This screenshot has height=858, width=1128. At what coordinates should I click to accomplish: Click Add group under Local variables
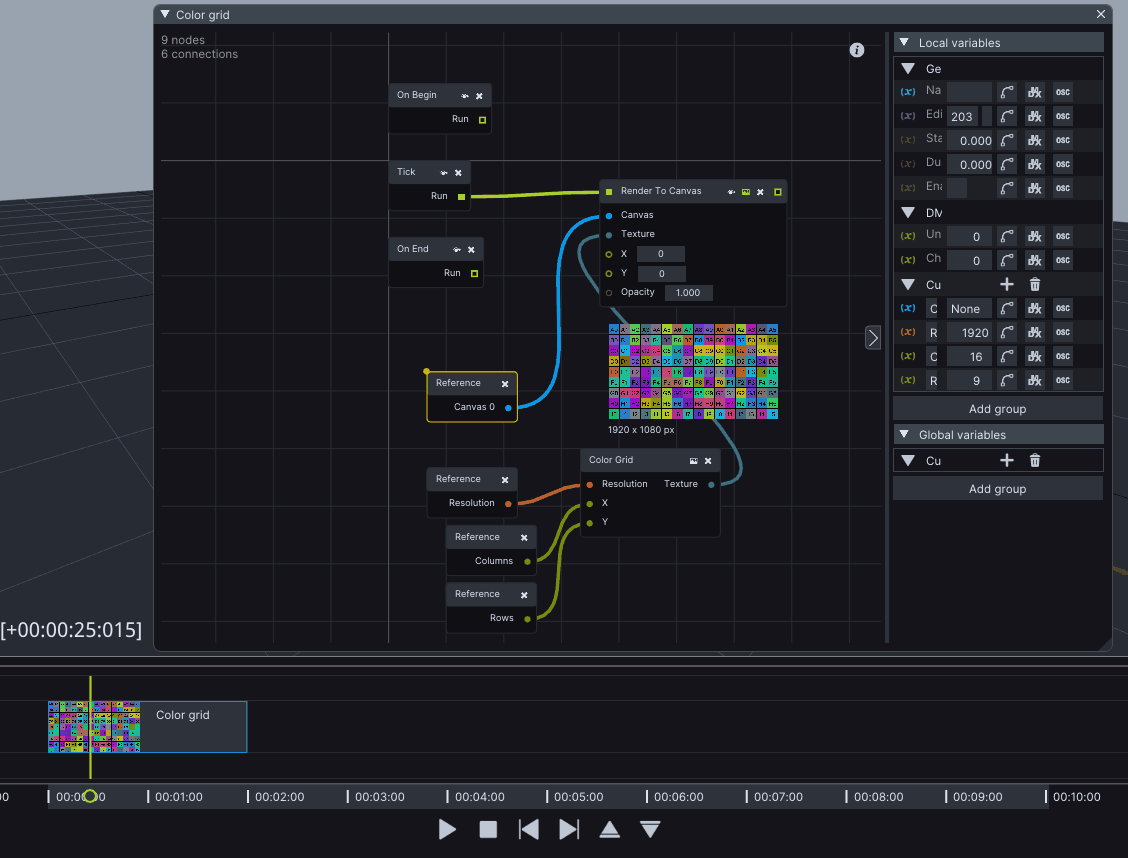pyautogui.click(x=997, y=409)
